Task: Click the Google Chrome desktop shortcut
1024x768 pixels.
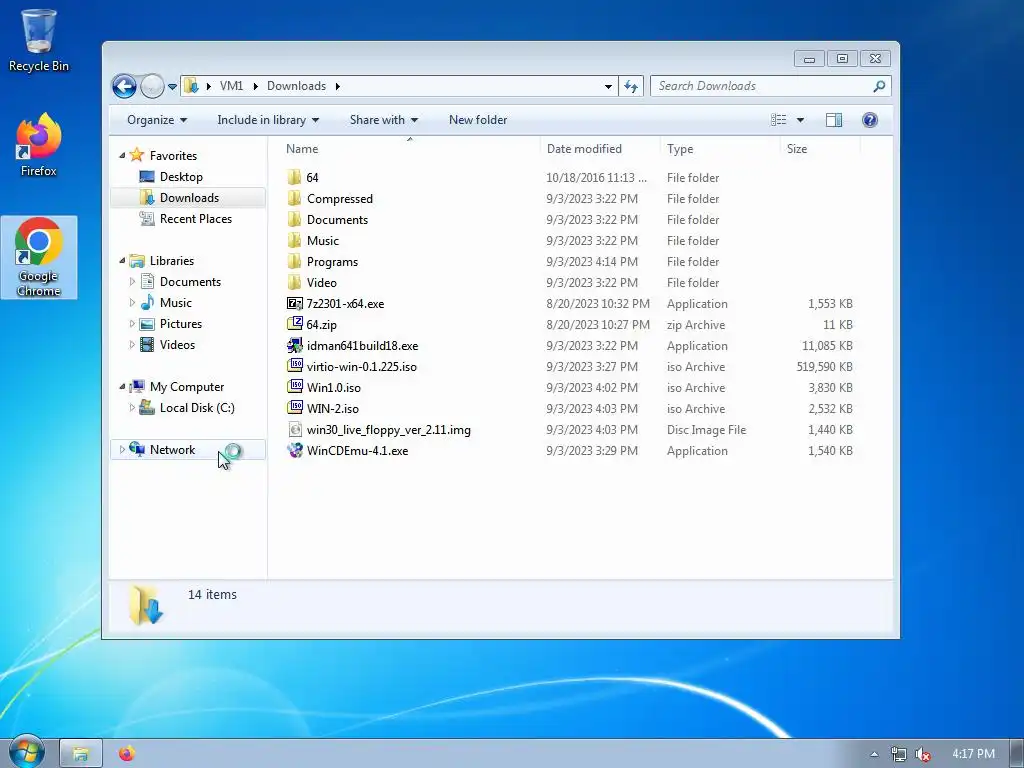Action: tap(39, 257)
